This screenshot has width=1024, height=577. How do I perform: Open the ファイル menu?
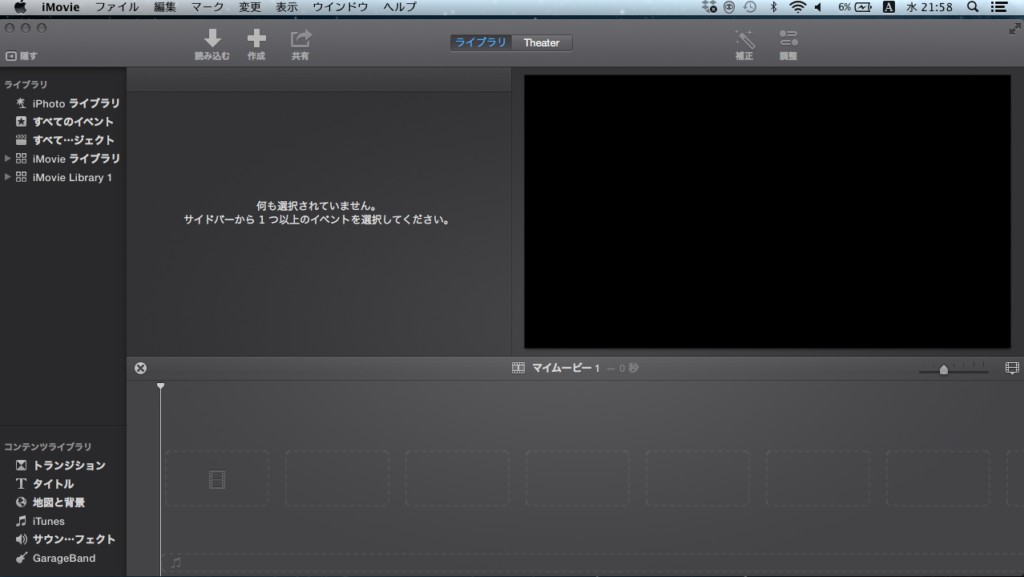pos(117,7)
